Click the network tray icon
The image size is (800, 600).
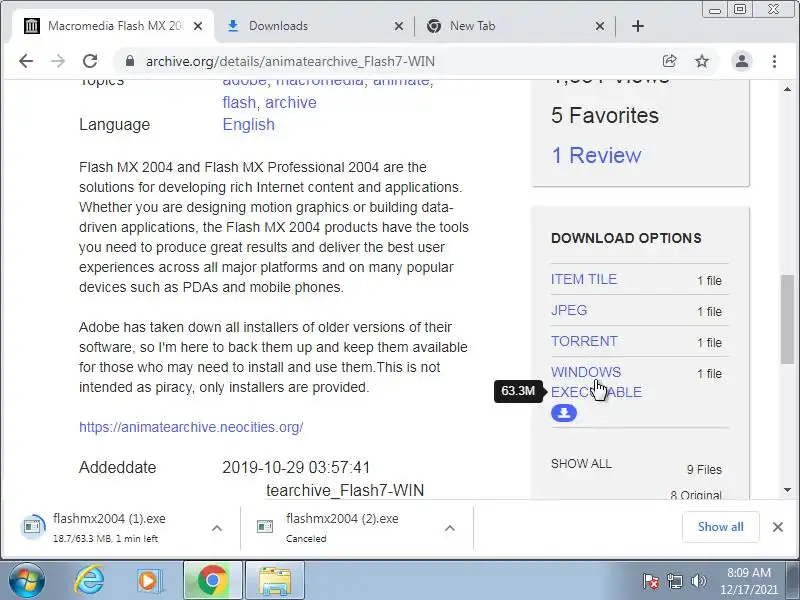point(674,581)
